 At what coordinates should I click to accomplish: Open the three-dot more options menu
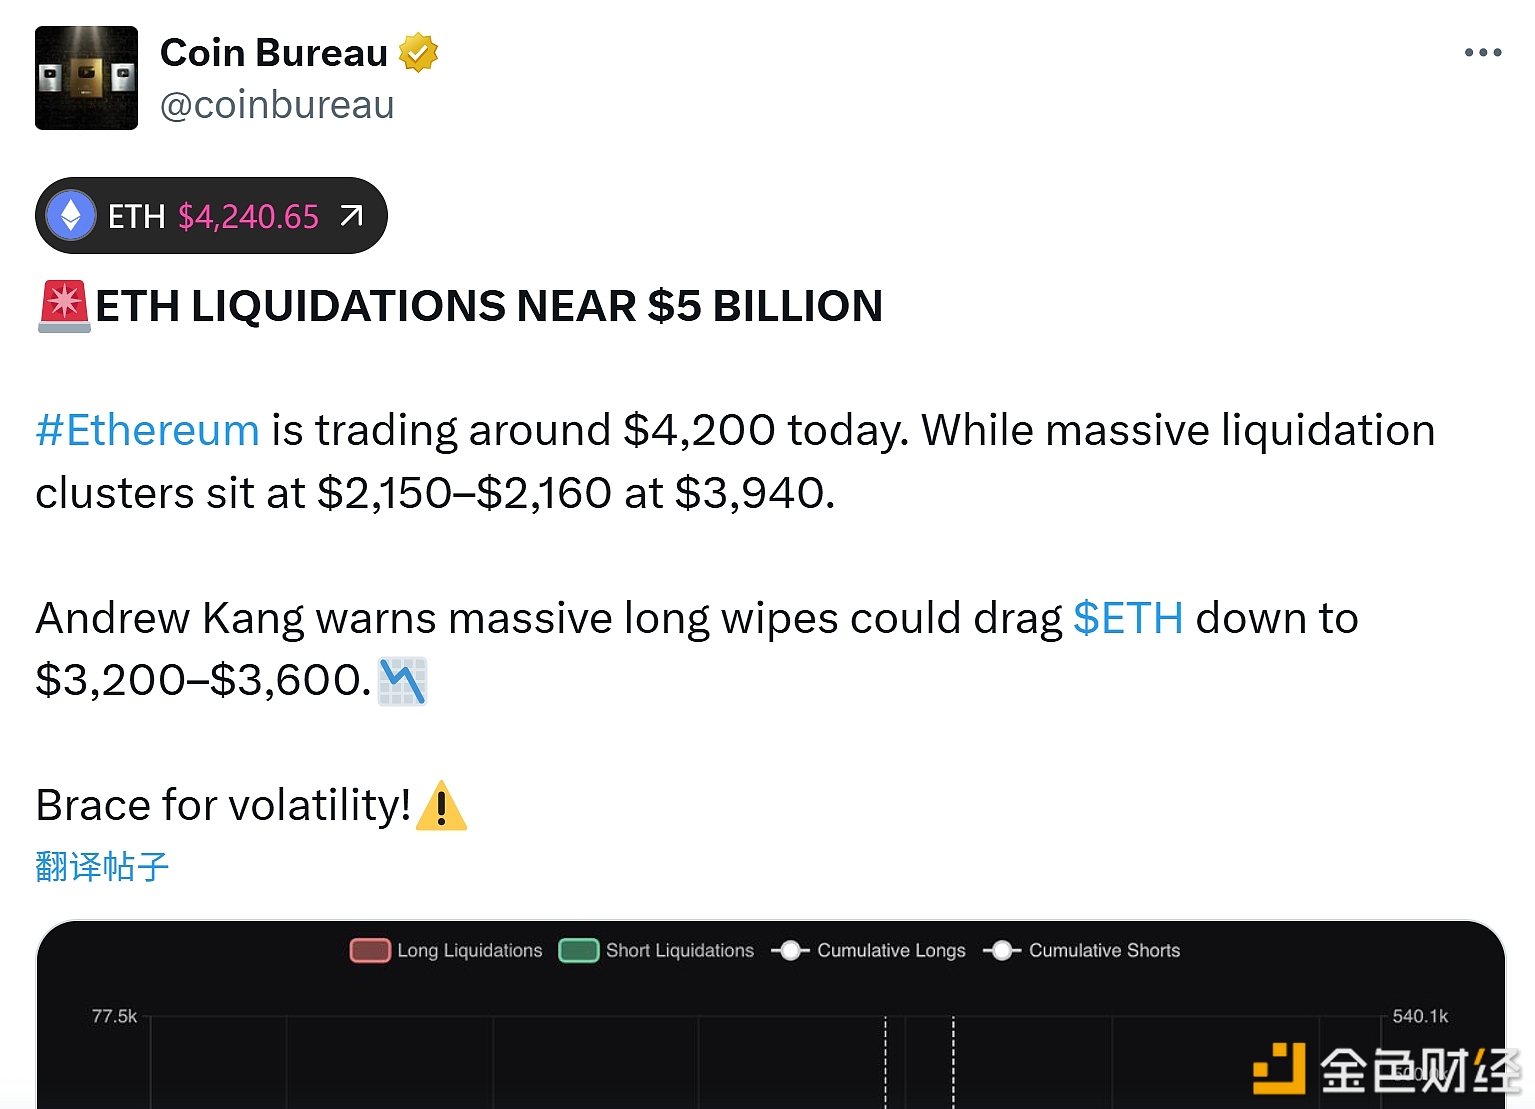pos(1482,53)
